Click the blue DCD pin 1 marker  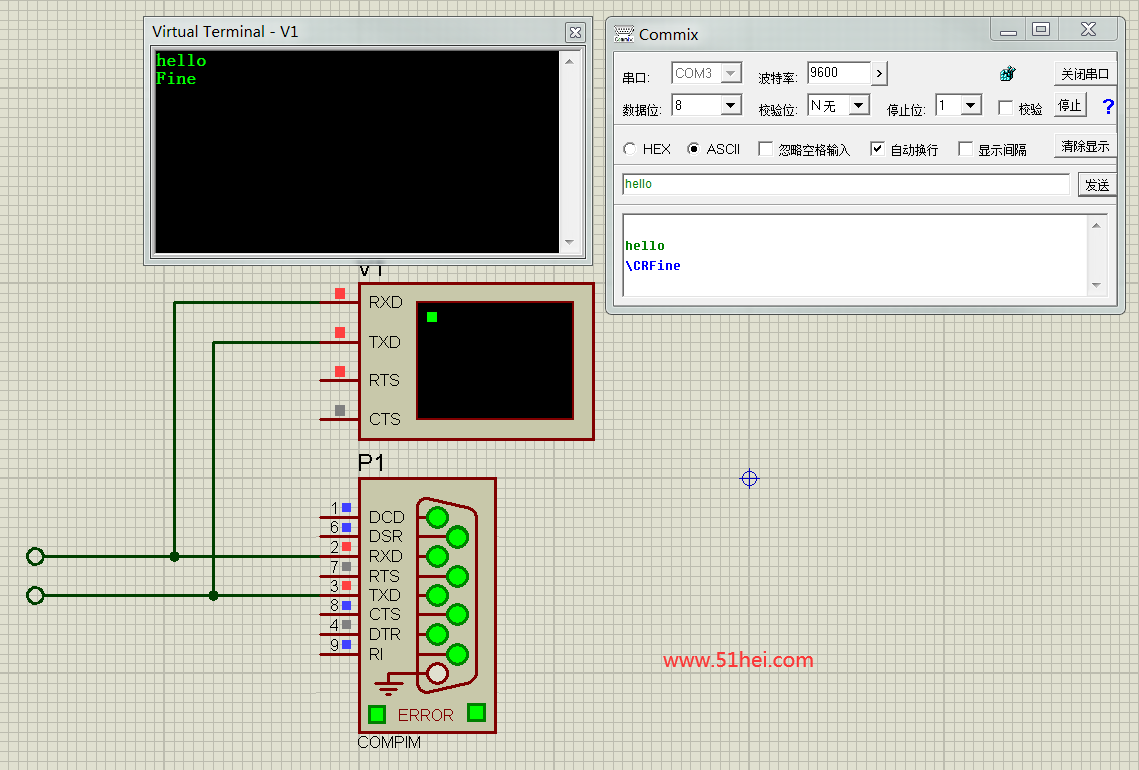[346, 508]
